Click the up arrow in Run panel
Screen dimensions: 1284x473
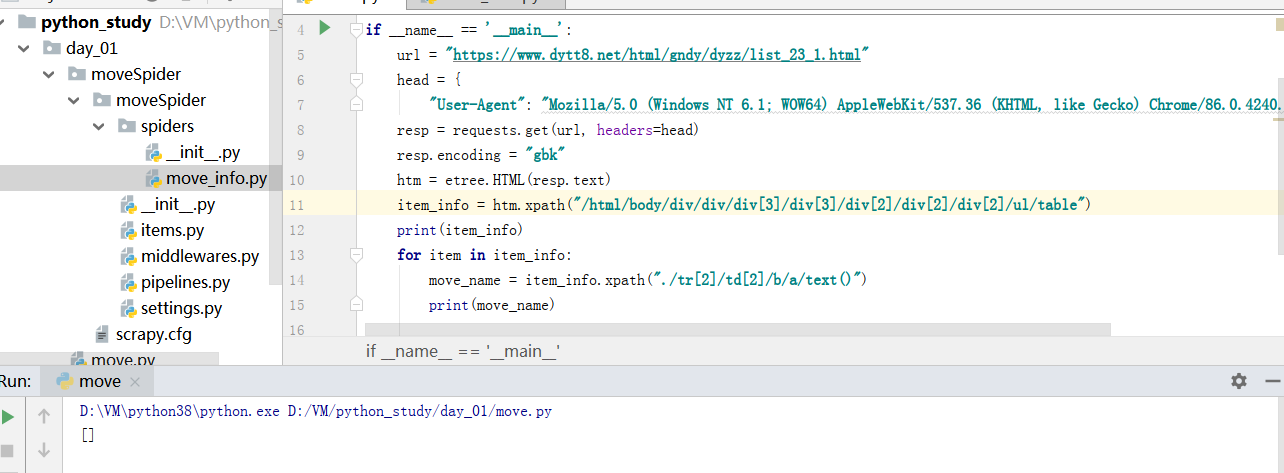coord(44,416)
